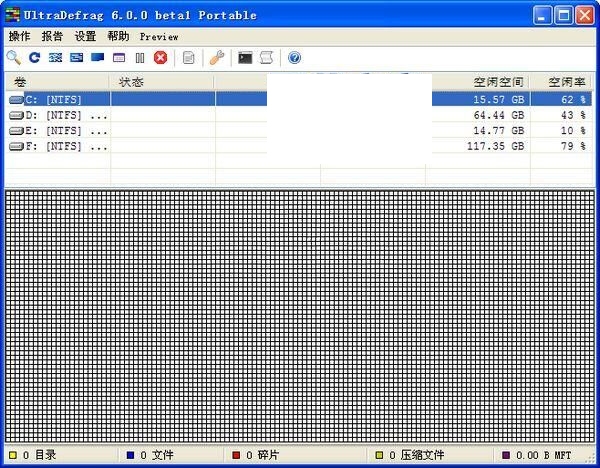Viewport: 600px width, 468px height.
Task: Click the boot time script scroll icon
Action: [x=266, y=58]
